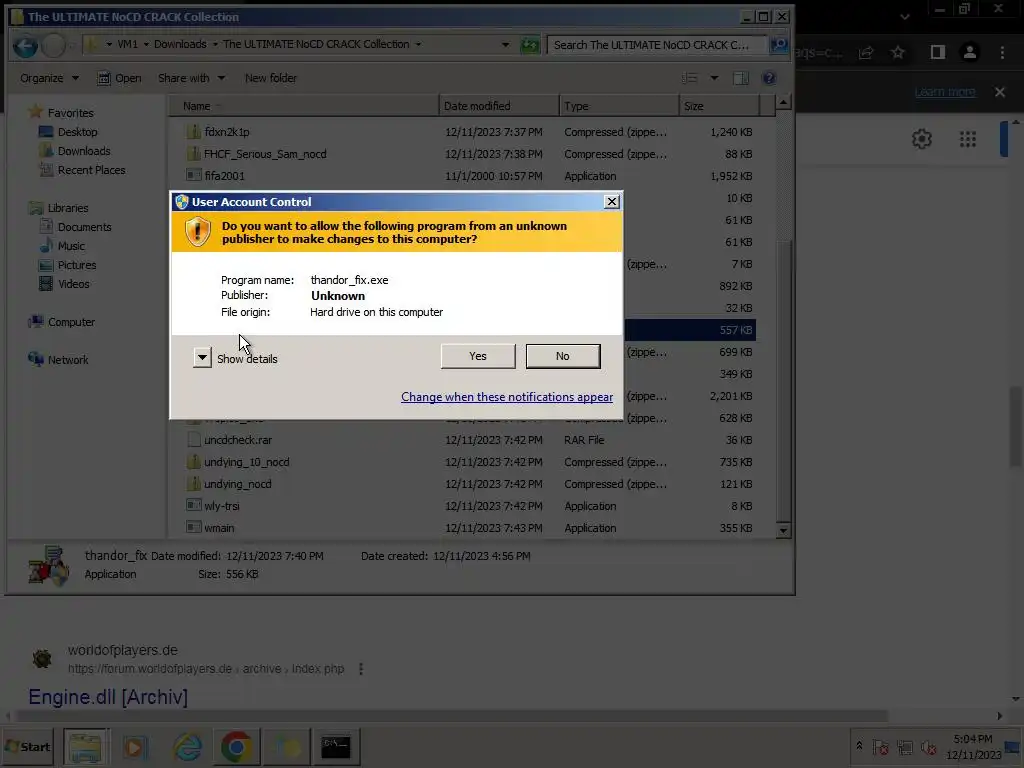Image resolution: width=1024 pixels, height=768 pixels.
Task: Bookmark page with Chrome star icon
Action: [898, 52]
